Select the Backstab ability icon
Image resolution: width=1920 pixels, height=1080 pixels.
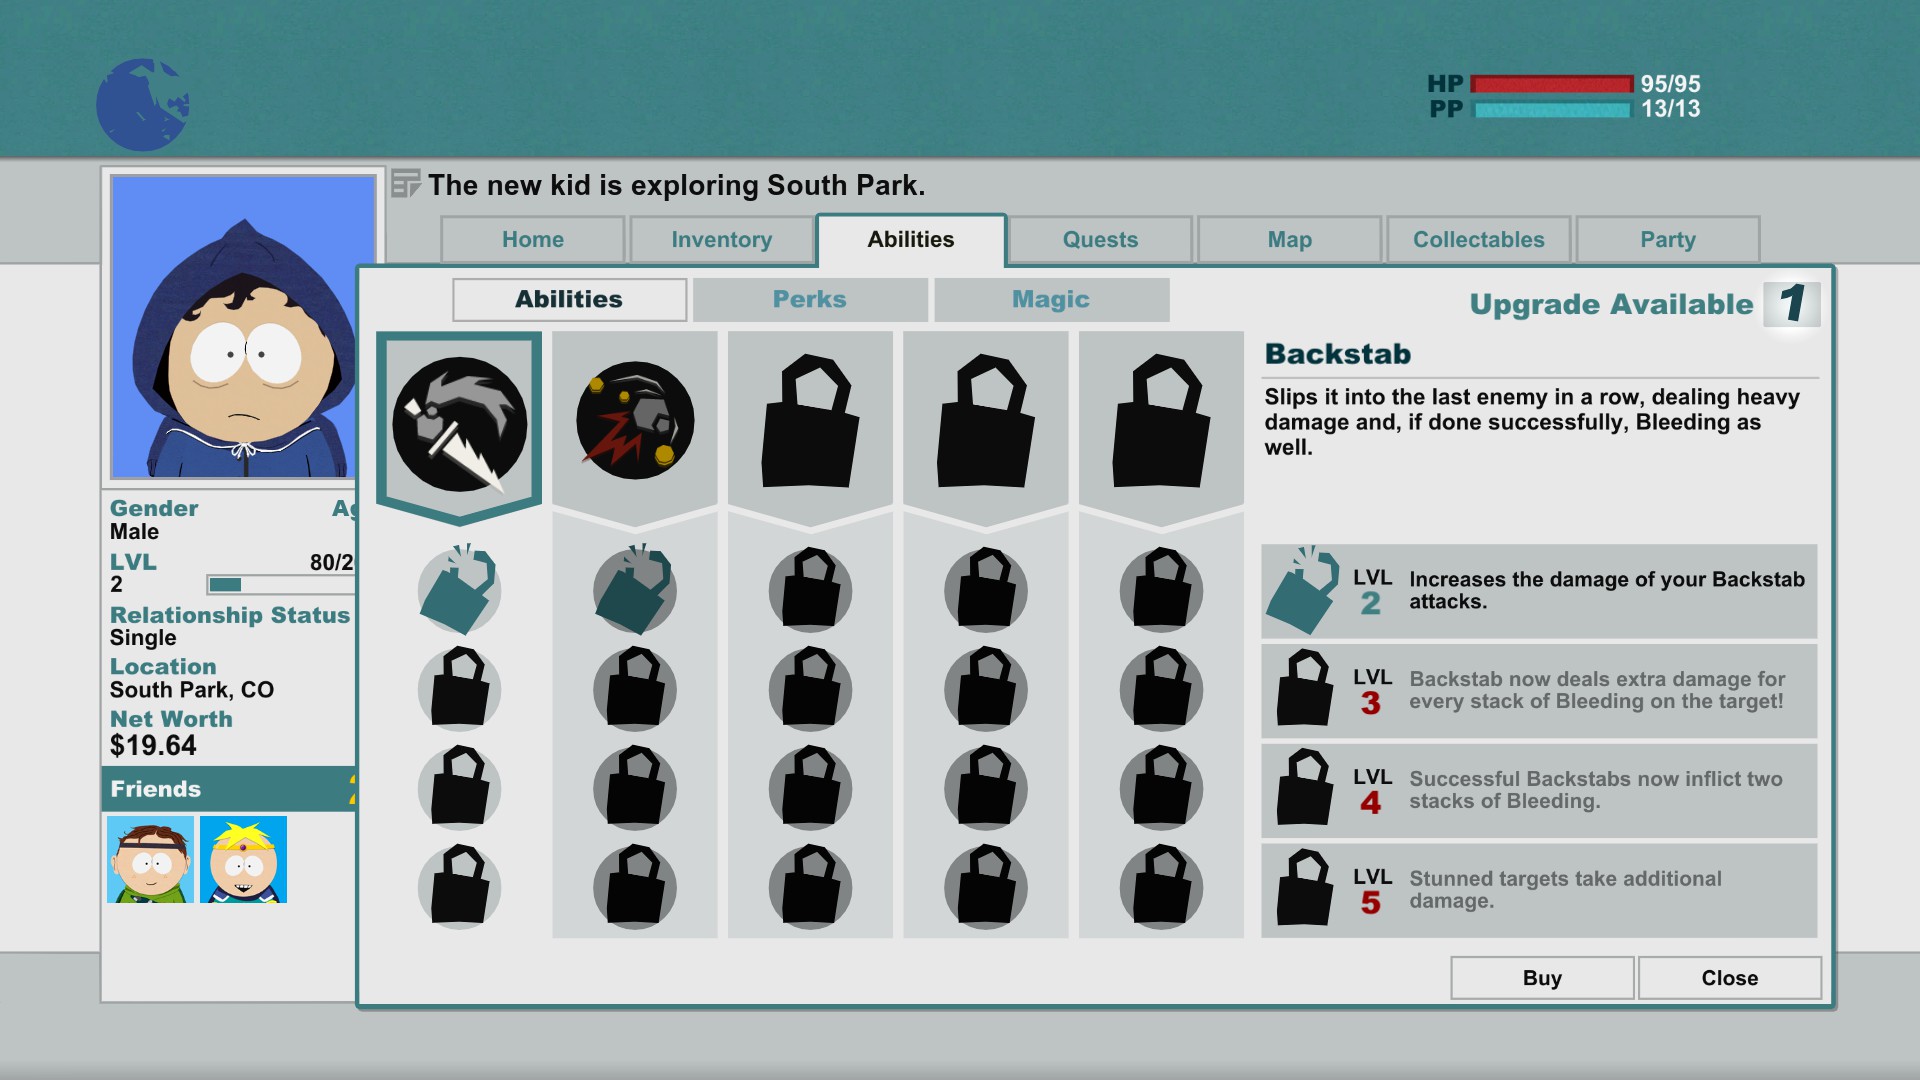pos(459,424)
